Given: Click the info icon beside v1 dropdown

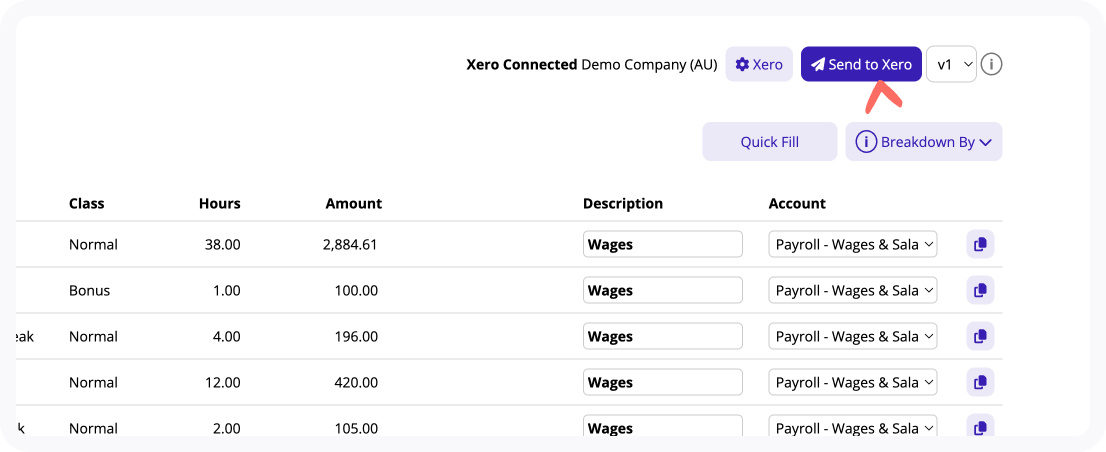Looking at the screenshot, I should (x=991, y=64).
